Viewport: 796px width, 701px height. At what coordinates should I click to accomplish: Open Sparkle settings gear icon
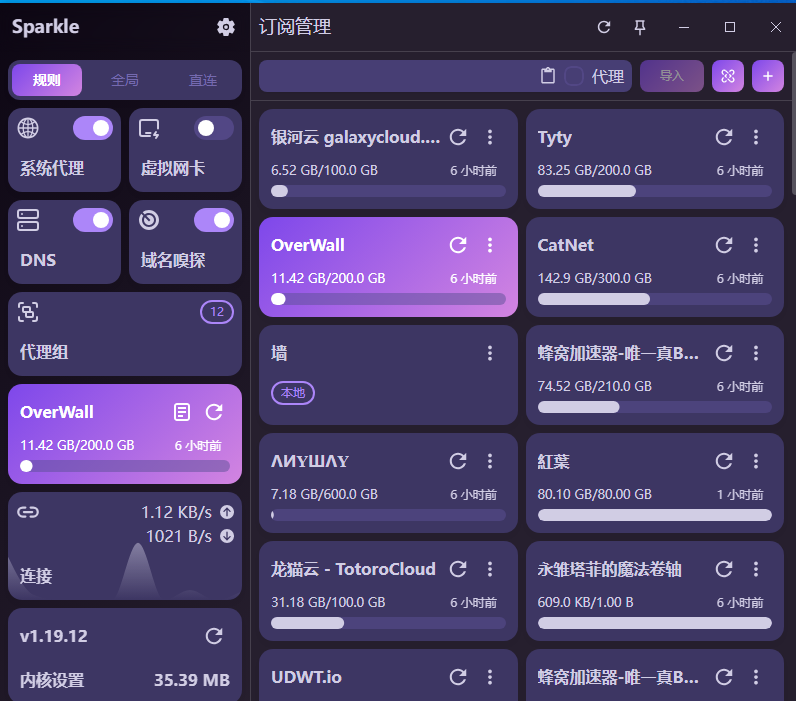point(225,27)
